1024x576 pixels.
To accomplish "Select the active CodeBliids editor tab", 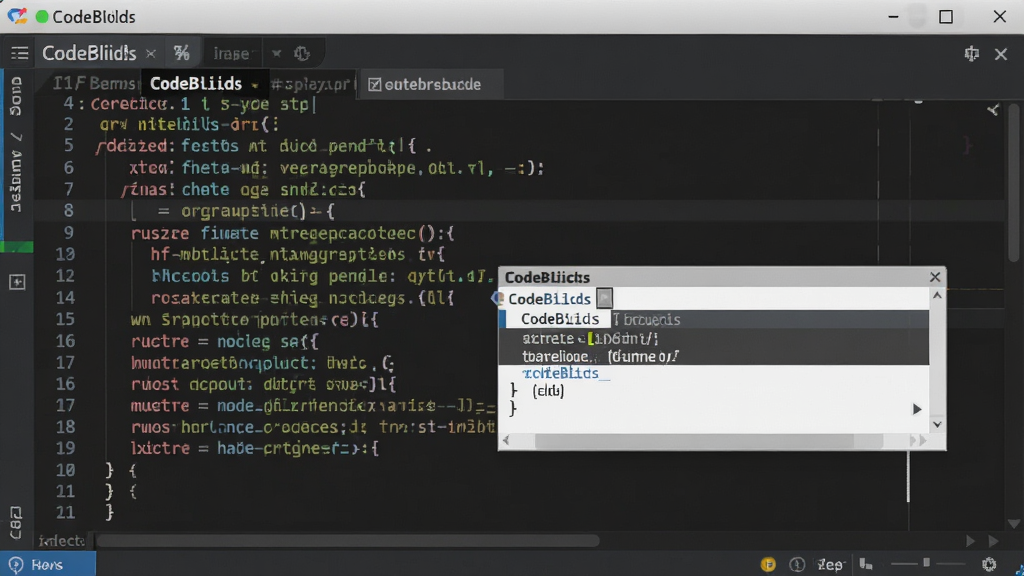I will coord(196,84).
